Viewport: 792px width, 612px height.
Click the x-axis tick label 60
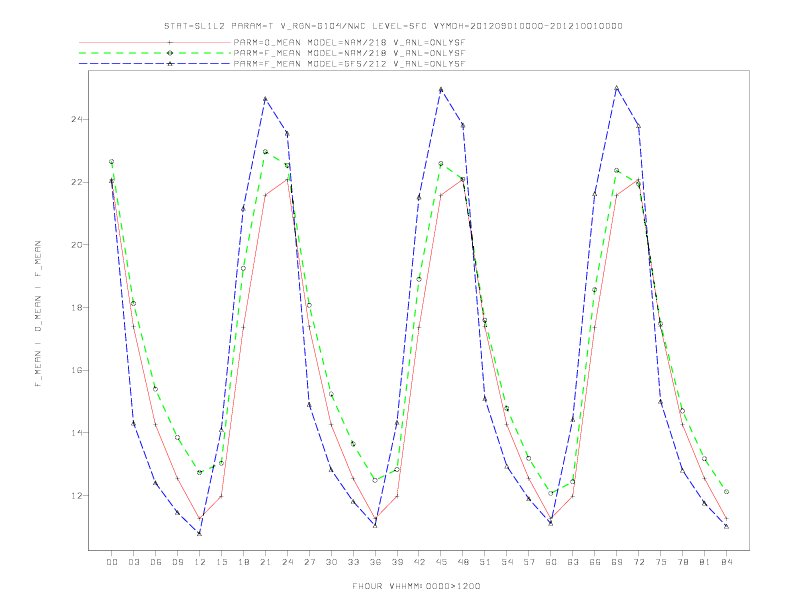point(551,562)
